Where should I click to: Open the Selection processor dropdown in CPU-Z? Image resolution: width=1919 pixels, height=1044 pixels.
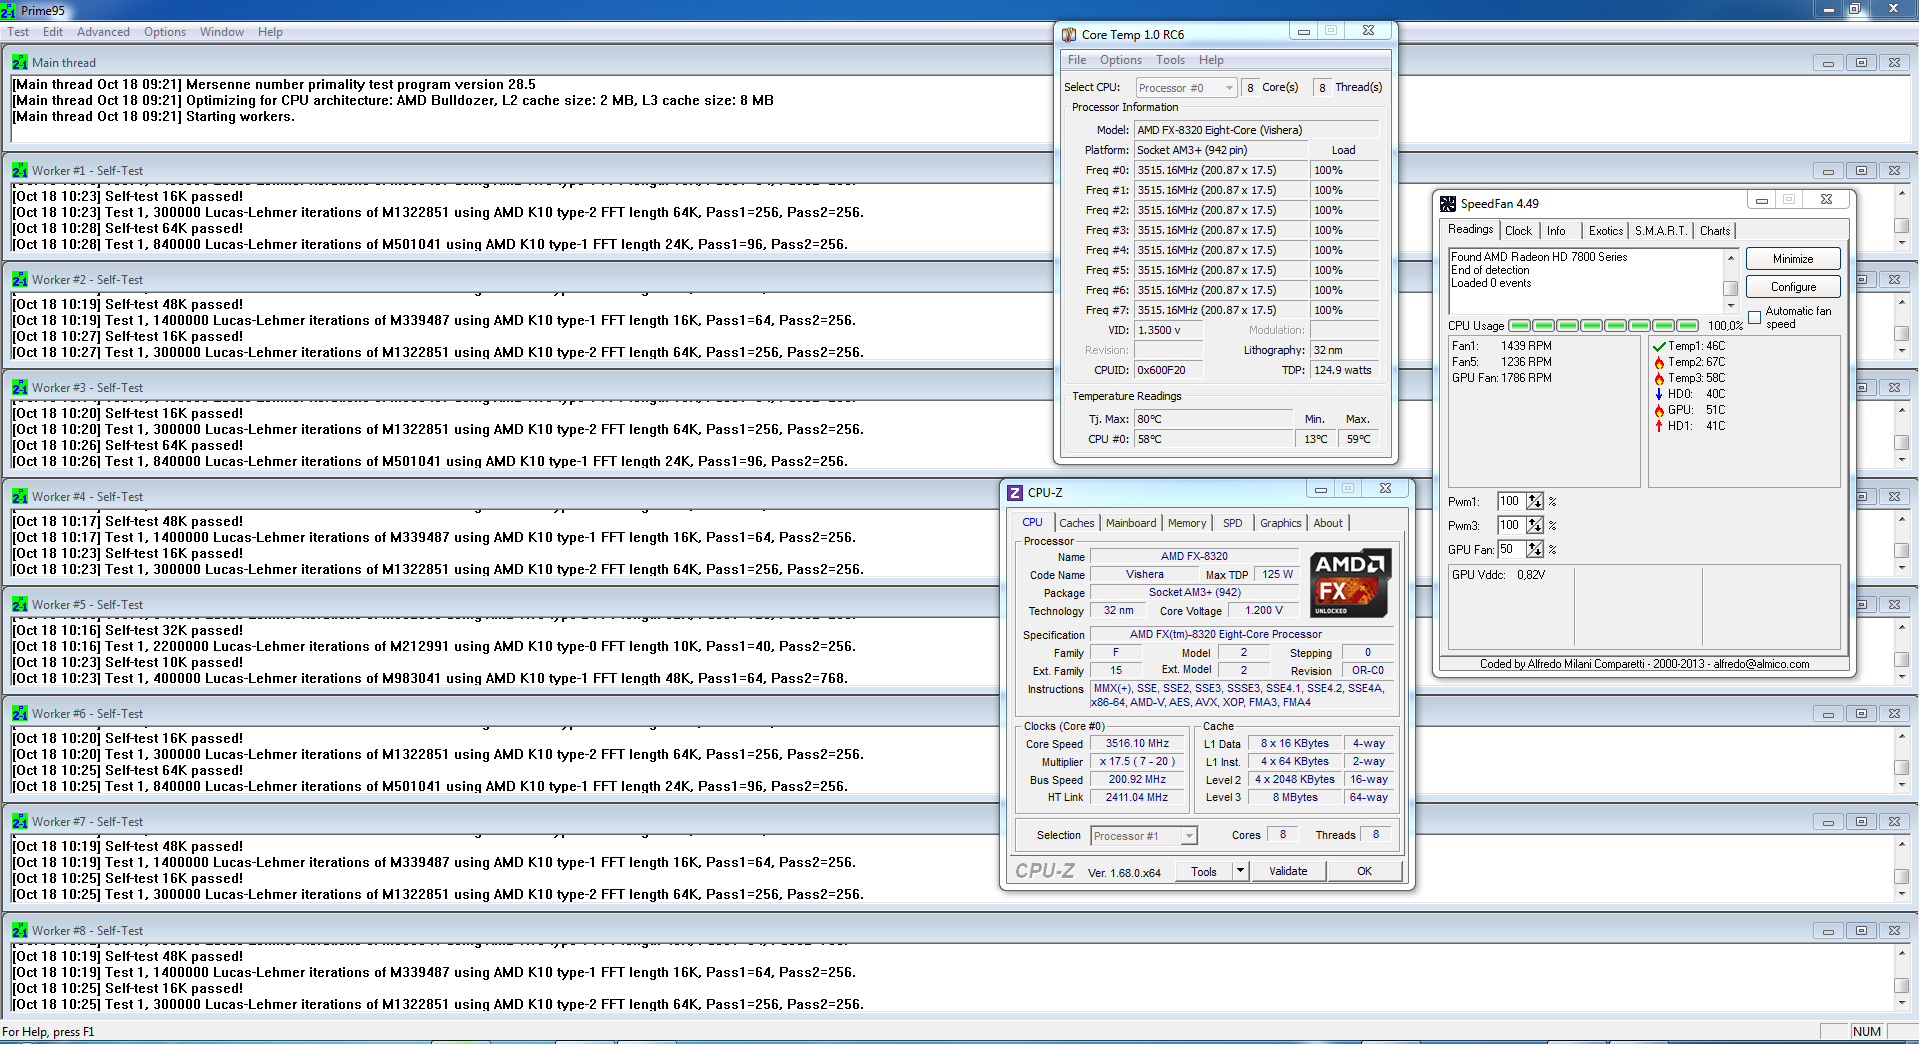pyautogui.click(x=1143, y=836)
